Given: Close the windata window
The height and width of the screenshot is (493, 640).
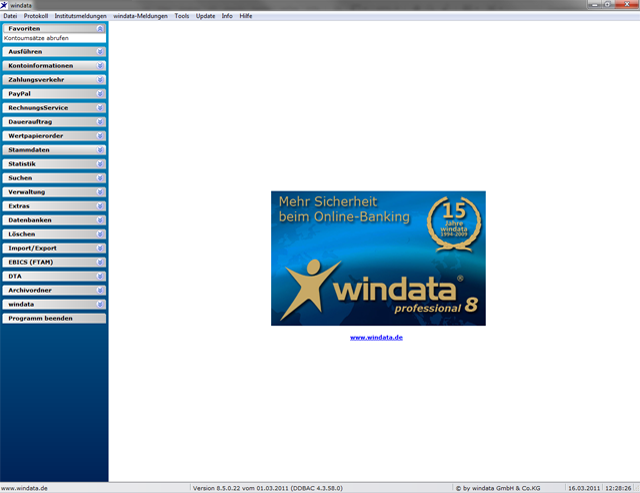Looking at the screenshot, I should 627,4.
